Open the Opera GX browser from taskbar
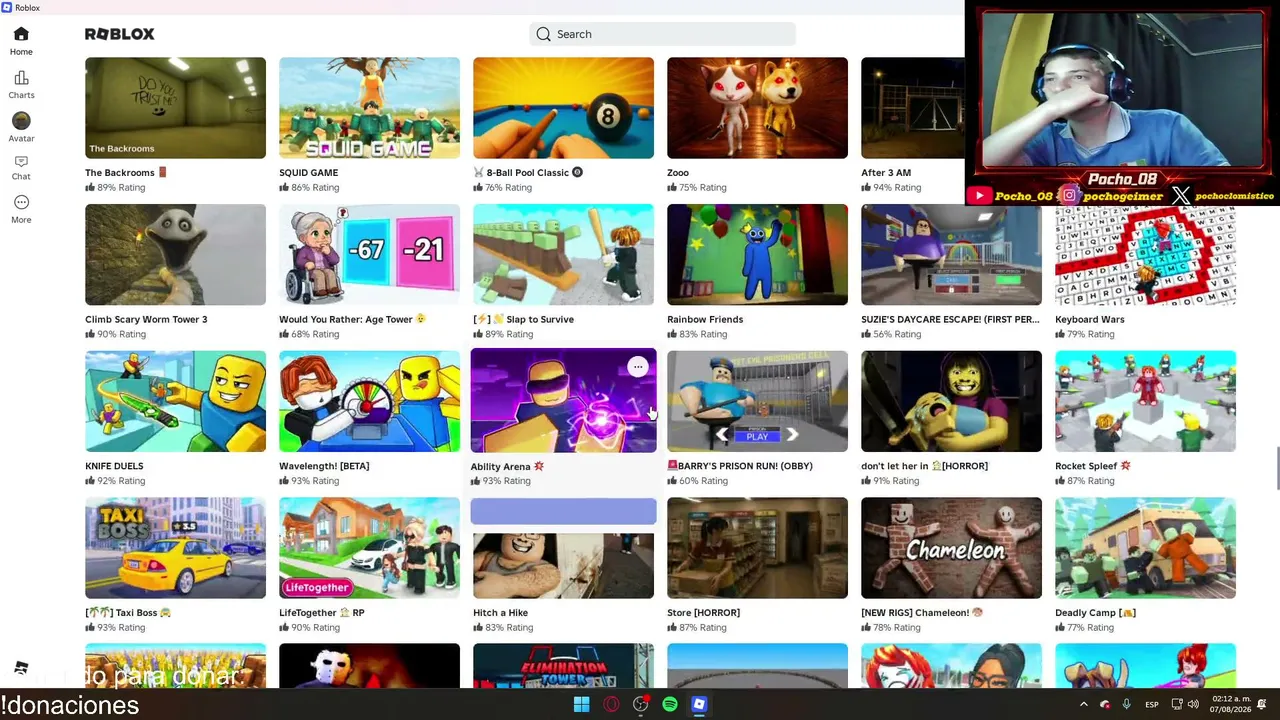1280x720 pixels. click(x=611, y=705)
